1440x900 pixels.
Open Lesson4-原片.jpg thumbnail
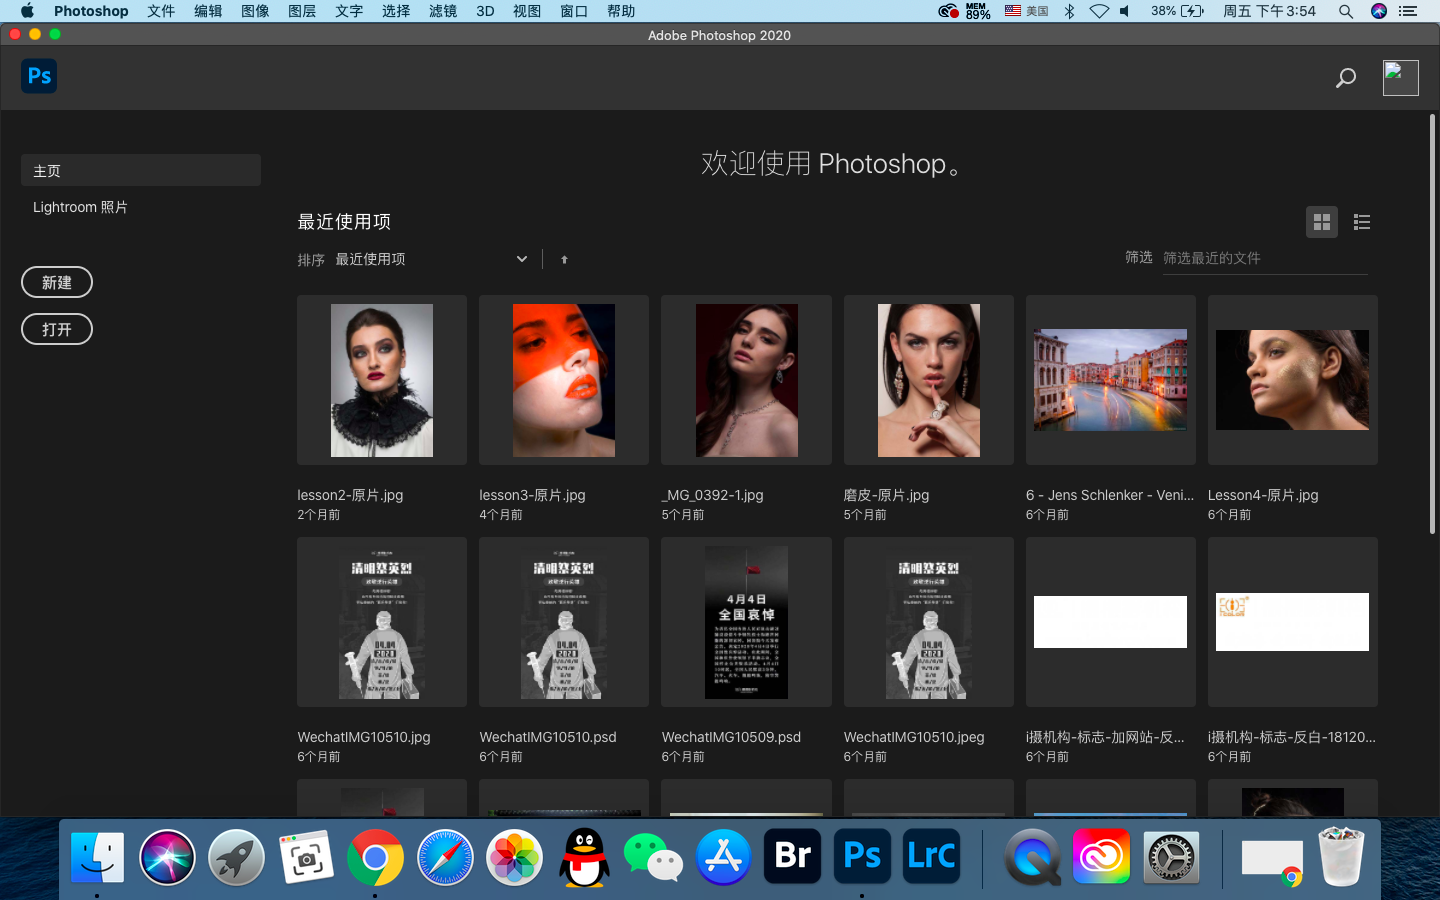coord(1293,380)
